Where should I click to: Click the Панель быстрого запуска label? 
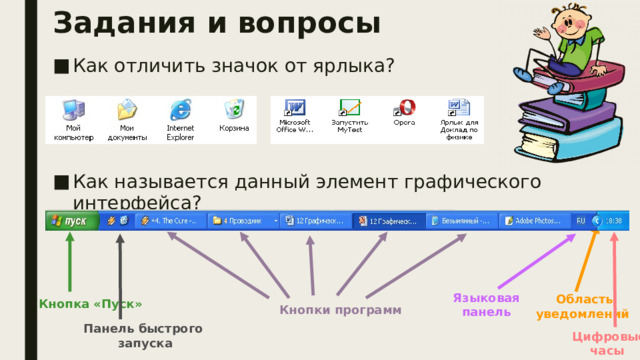[144, 336]
